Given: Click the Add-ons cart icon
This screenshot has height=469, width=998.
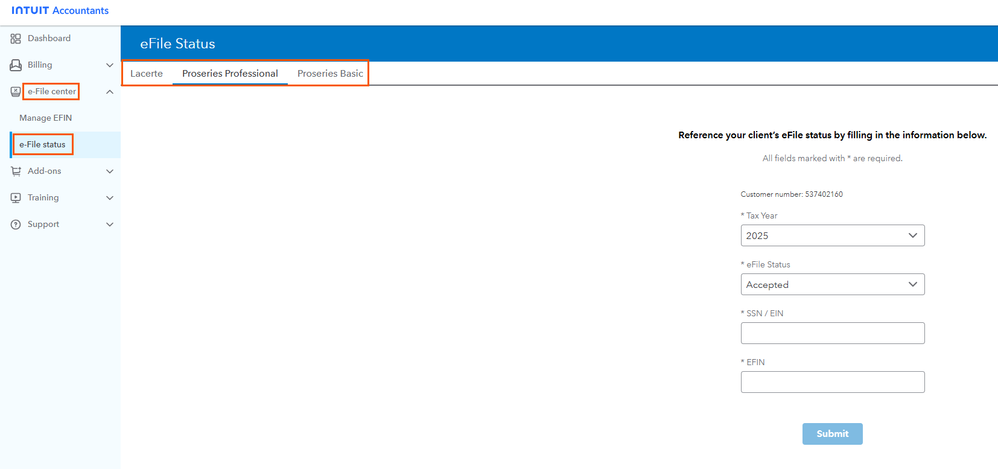Looking at the screenshot, I should (x=15, y=171).
